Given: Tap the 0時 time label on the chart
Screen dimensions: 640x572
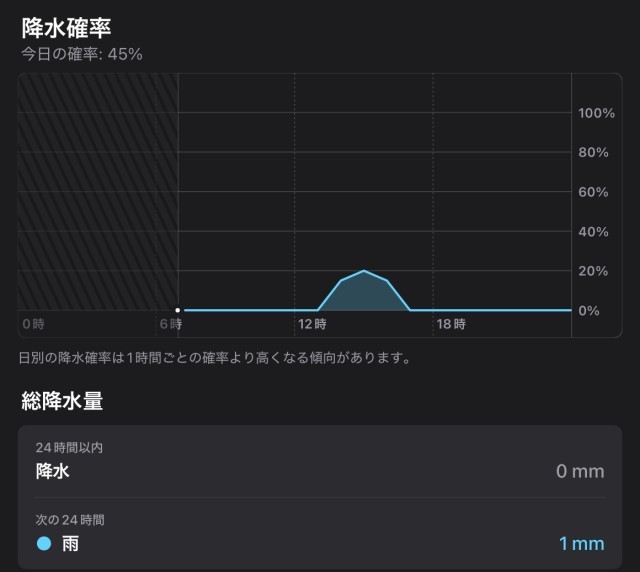Looking at the screenshot, I should click(34, 324).
